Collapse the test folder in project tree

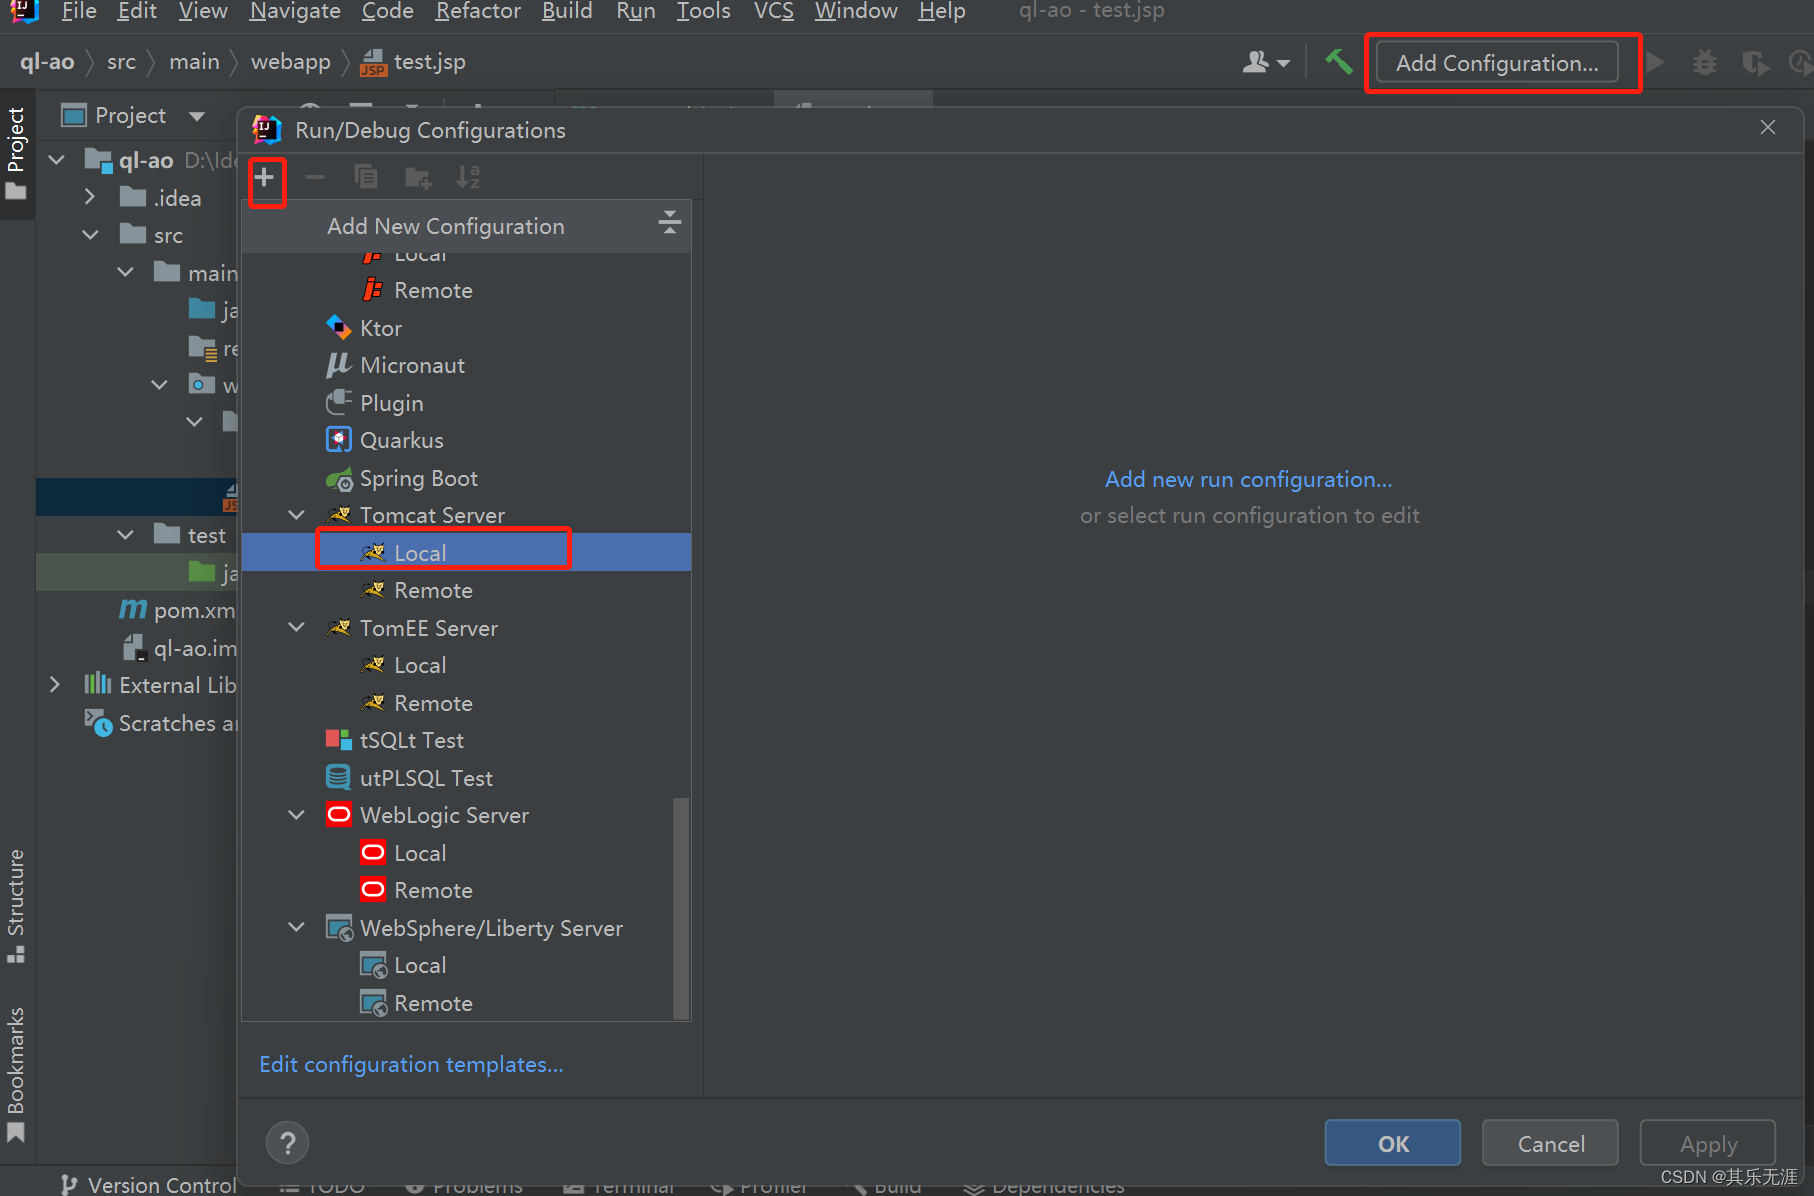tap(125, 535)
